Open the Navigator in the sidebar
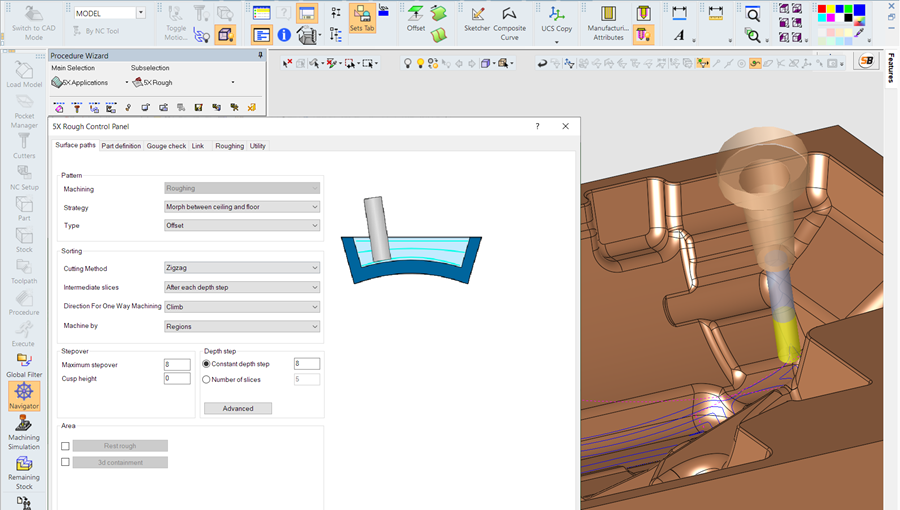The width and height of the screenshot is (900, 510). 24,396
